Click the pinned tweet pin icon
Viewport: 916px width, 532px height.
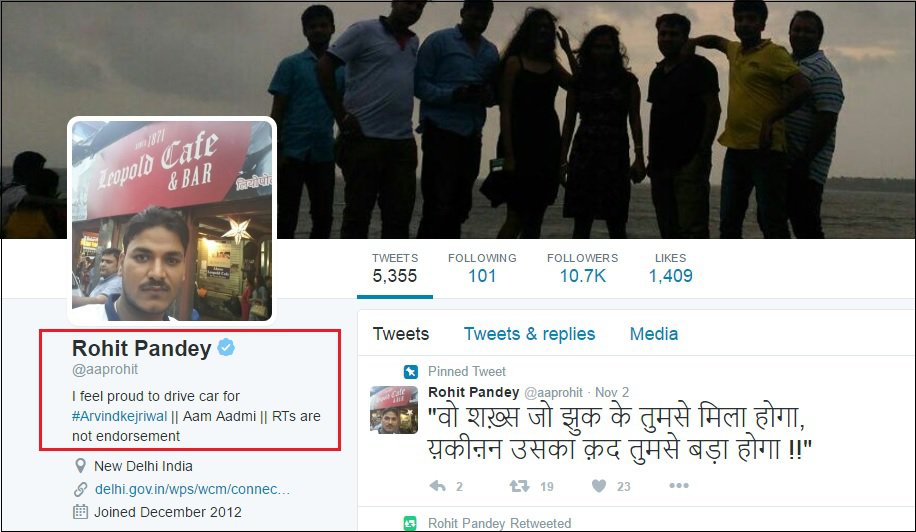[411, 371]
